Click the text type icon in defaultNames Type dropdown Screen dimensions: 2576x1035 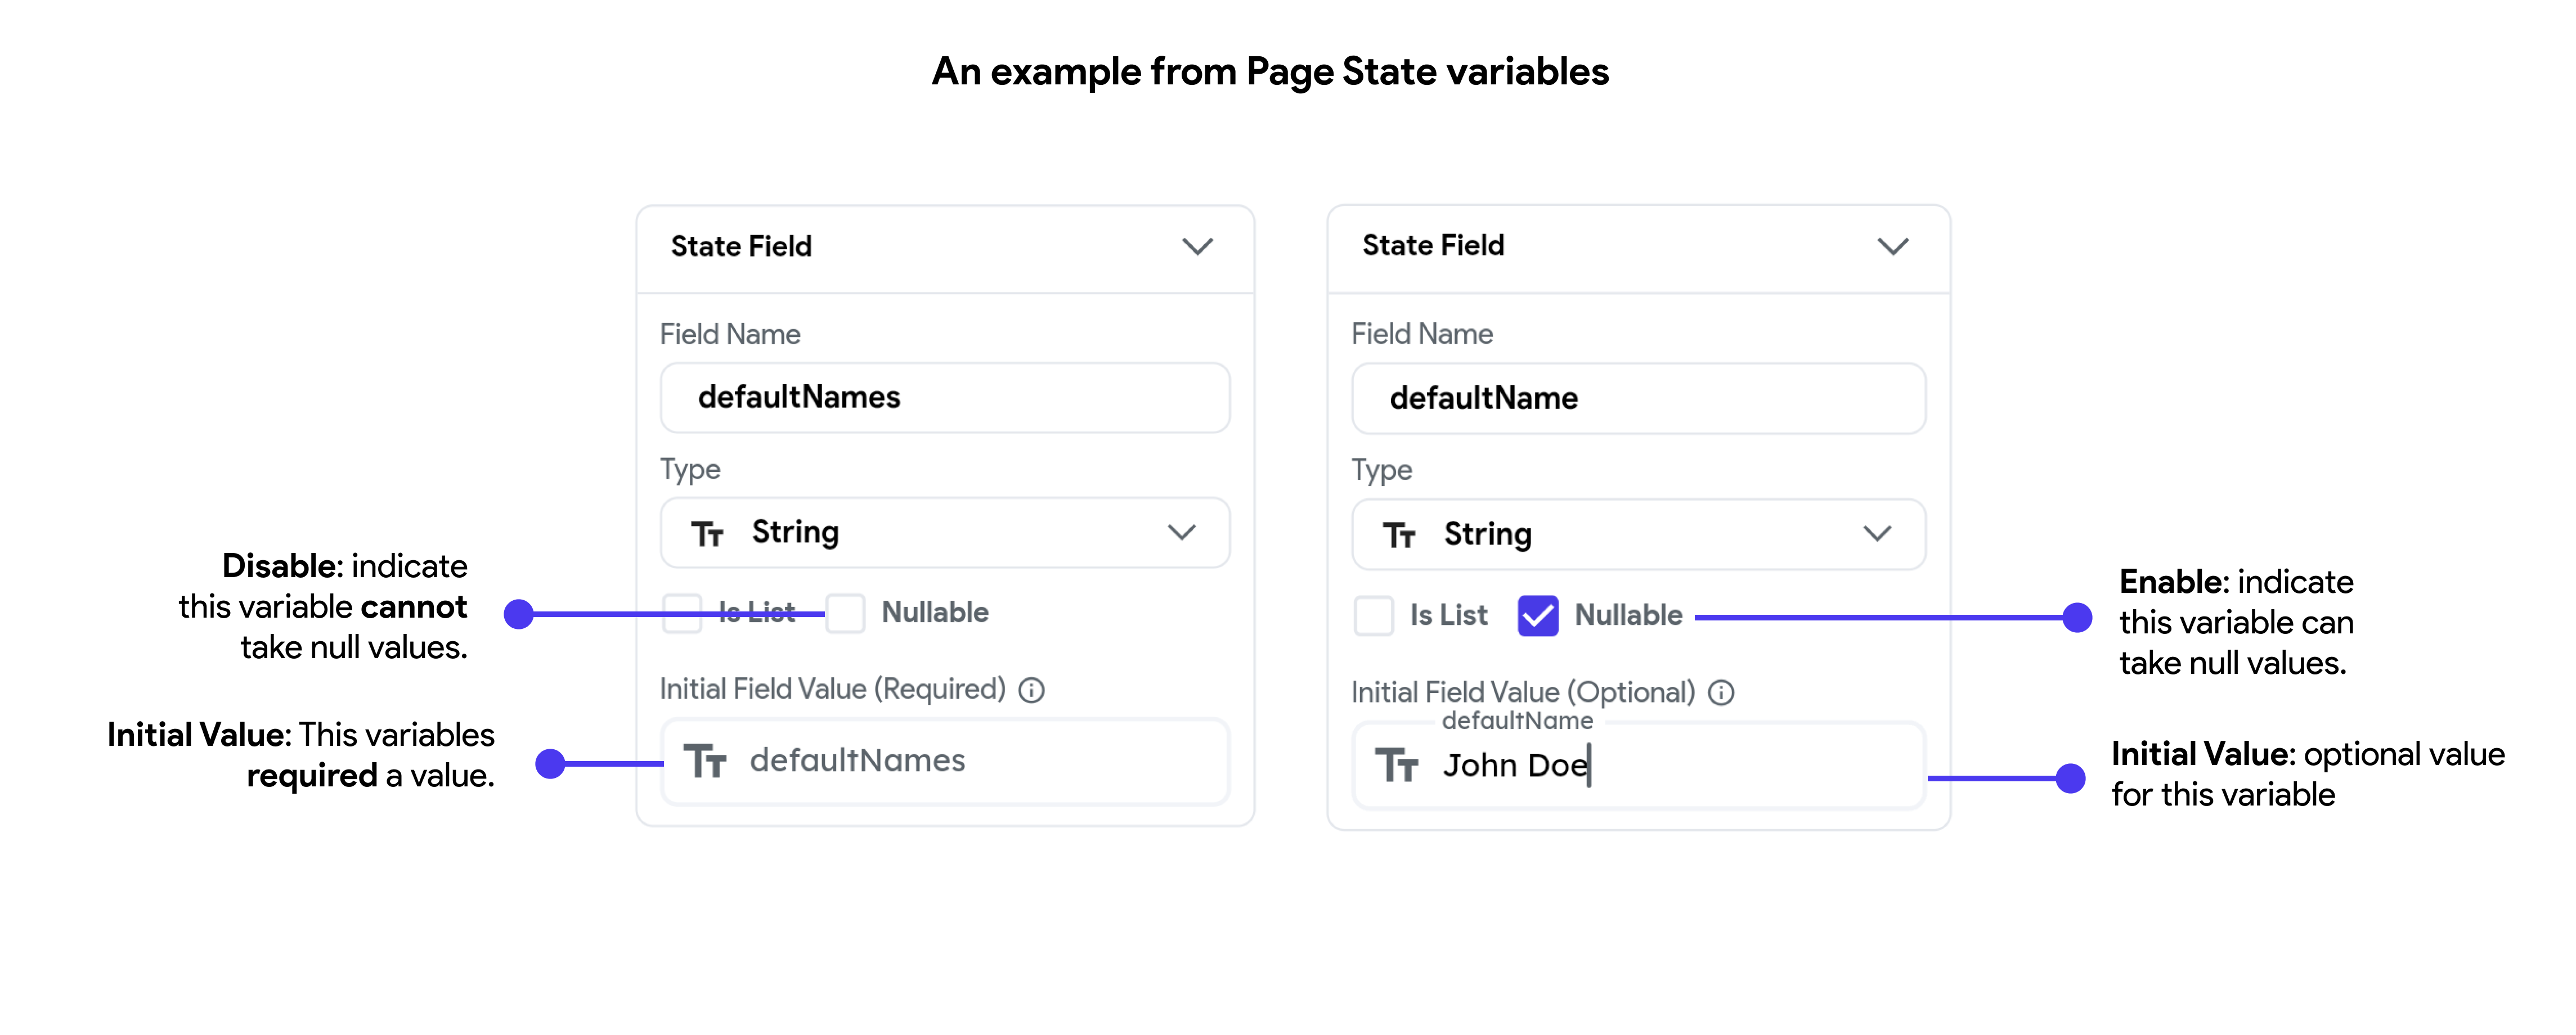[x=707, y=534]
